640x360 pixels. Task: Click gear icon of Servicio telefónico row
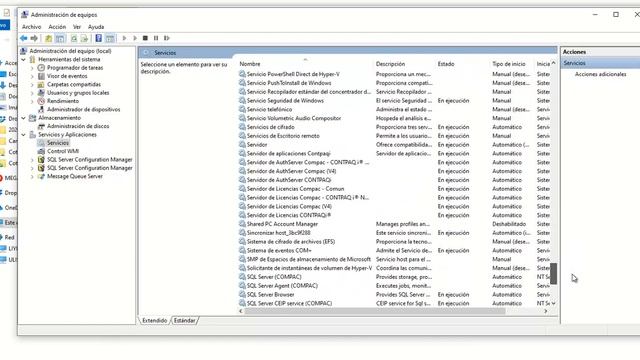point(242,109)
